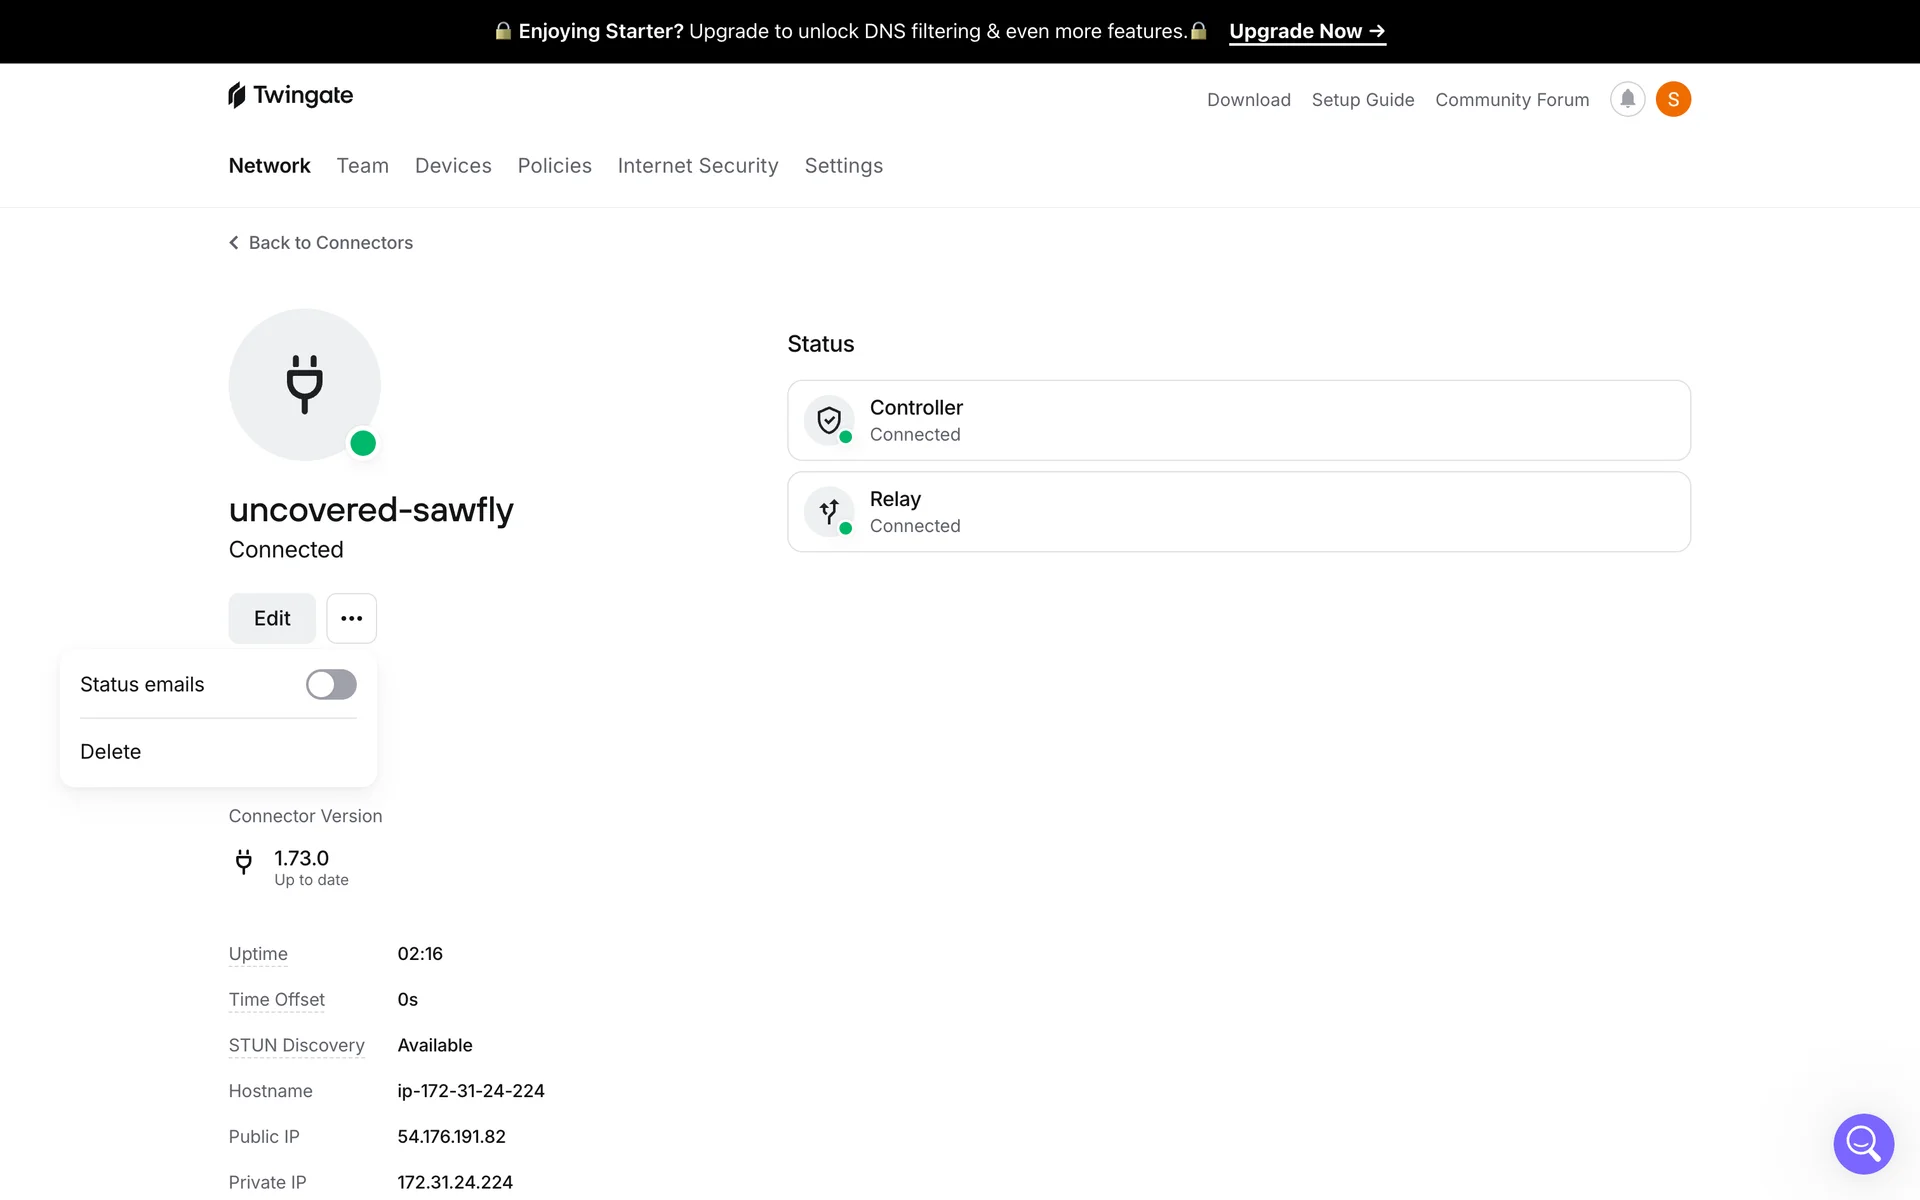Open the Internet Security tab
1920x1200 pixels.
tap(698, 166)
